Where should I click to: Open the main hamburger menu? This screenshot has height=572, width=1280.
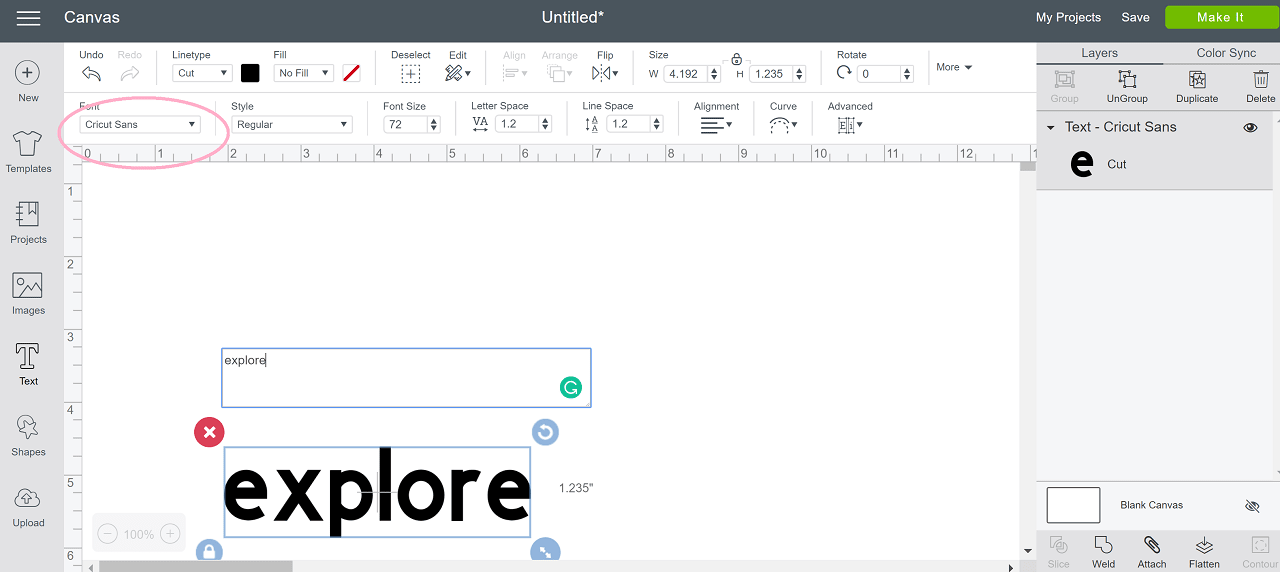click(28, 18)
